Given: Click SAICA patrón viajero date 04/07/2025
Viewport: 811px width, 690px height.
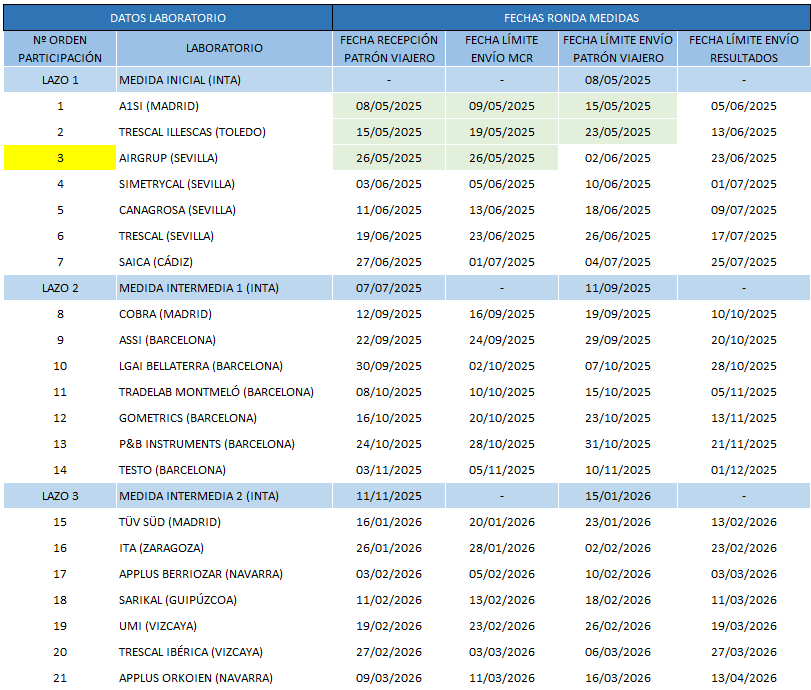Looking at the screenshot, I should tap(618, 262).
